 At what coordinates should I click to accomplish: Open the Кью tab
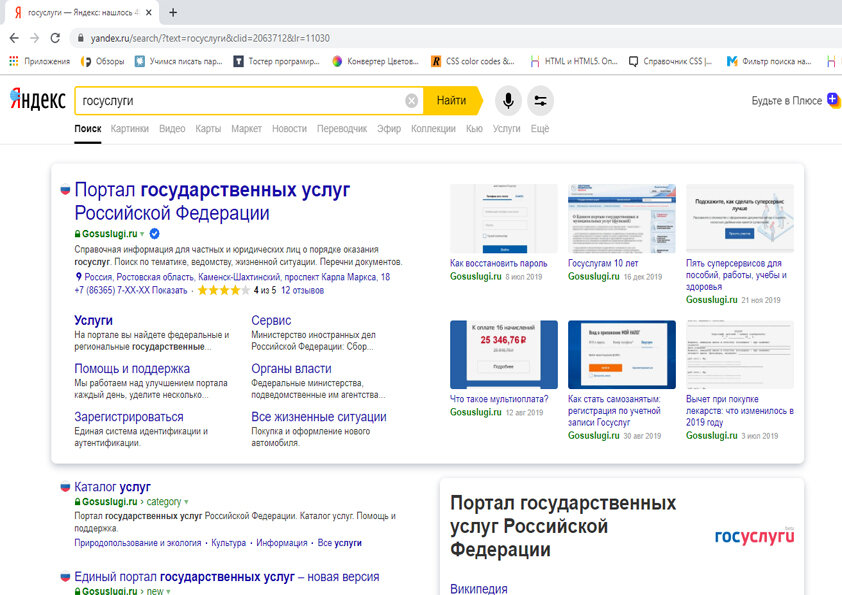[x=474, y=129]
